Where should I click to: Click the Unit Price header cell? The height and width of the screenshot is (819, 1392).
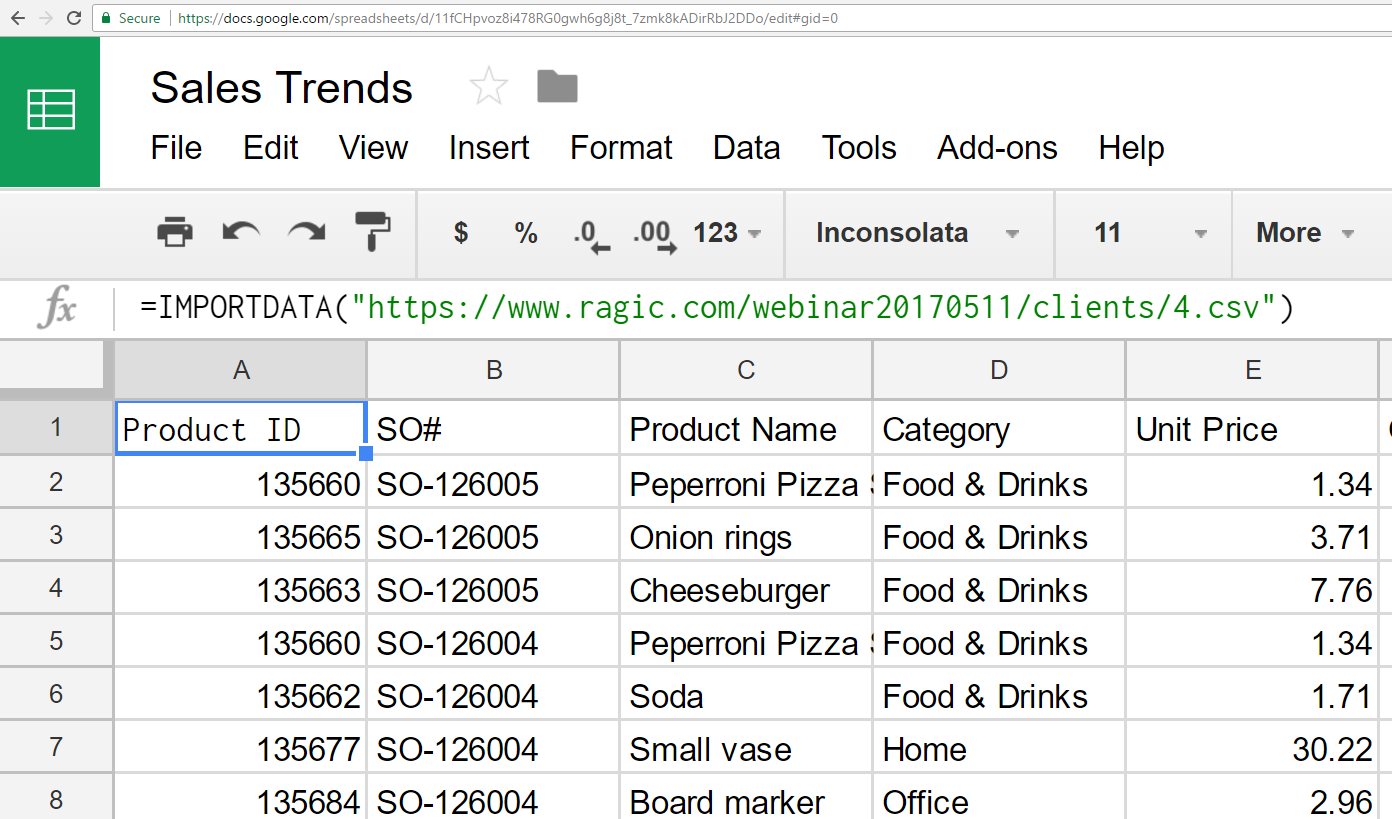pos(1252,428)
